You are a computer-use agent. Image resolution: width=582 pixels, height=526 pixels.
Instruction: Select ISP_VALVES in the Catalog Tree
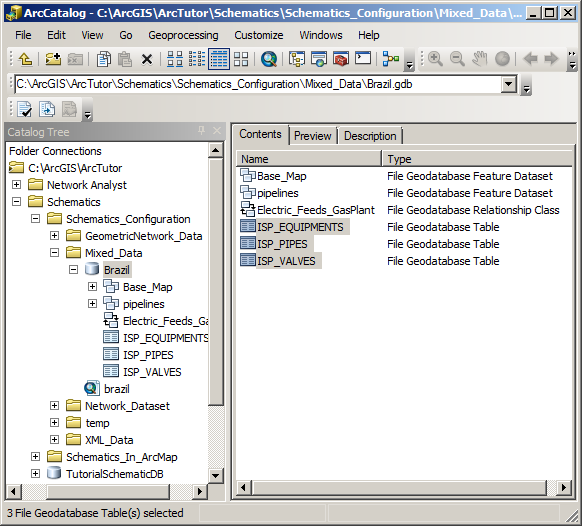[x=152, y=372]
